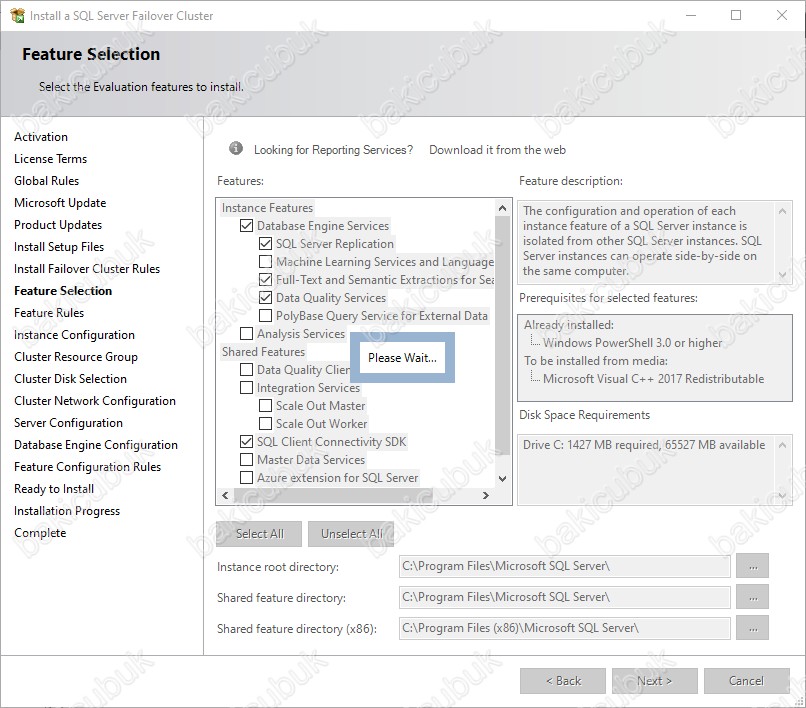This screenshot has height=708, width=806.
Task: Tick the Integration Services checkbox
Action: [x=246, y=388]
